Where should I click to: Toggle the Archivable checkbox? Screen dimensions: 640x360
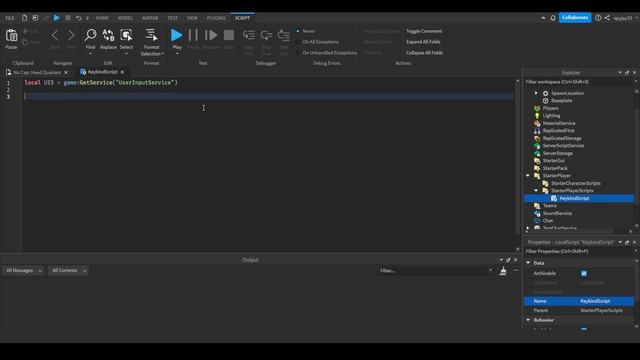tap(584, 273)
